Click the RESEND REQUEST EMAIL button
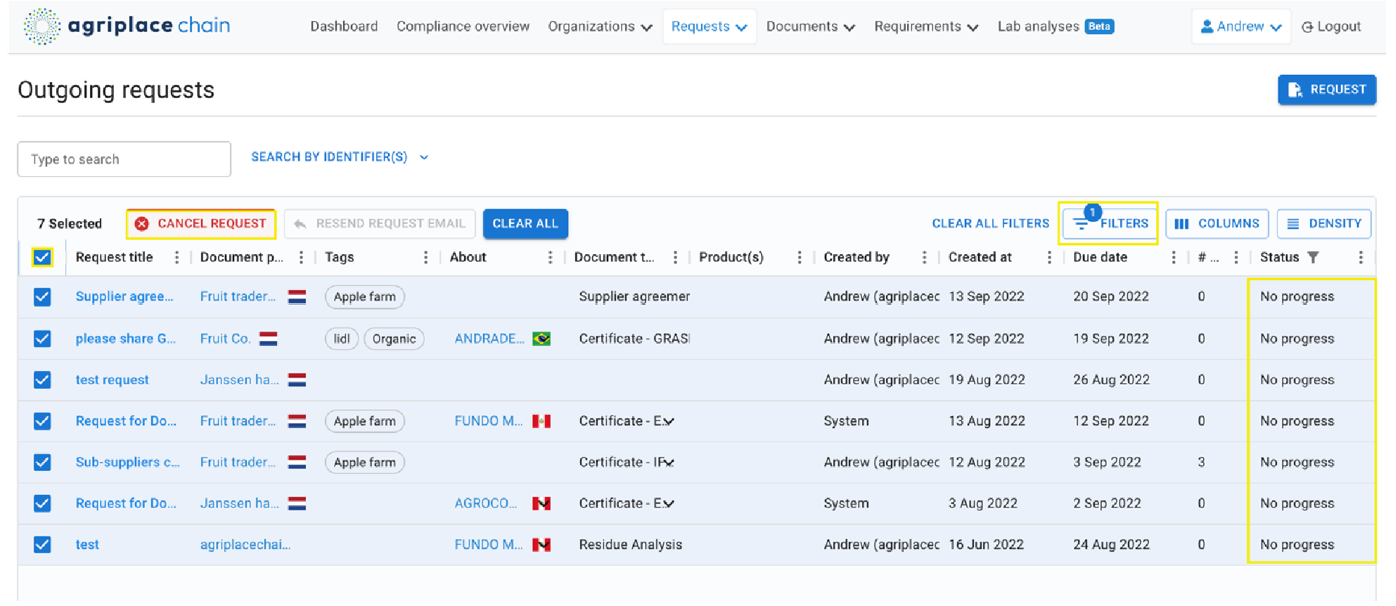 tap(378, 224)
